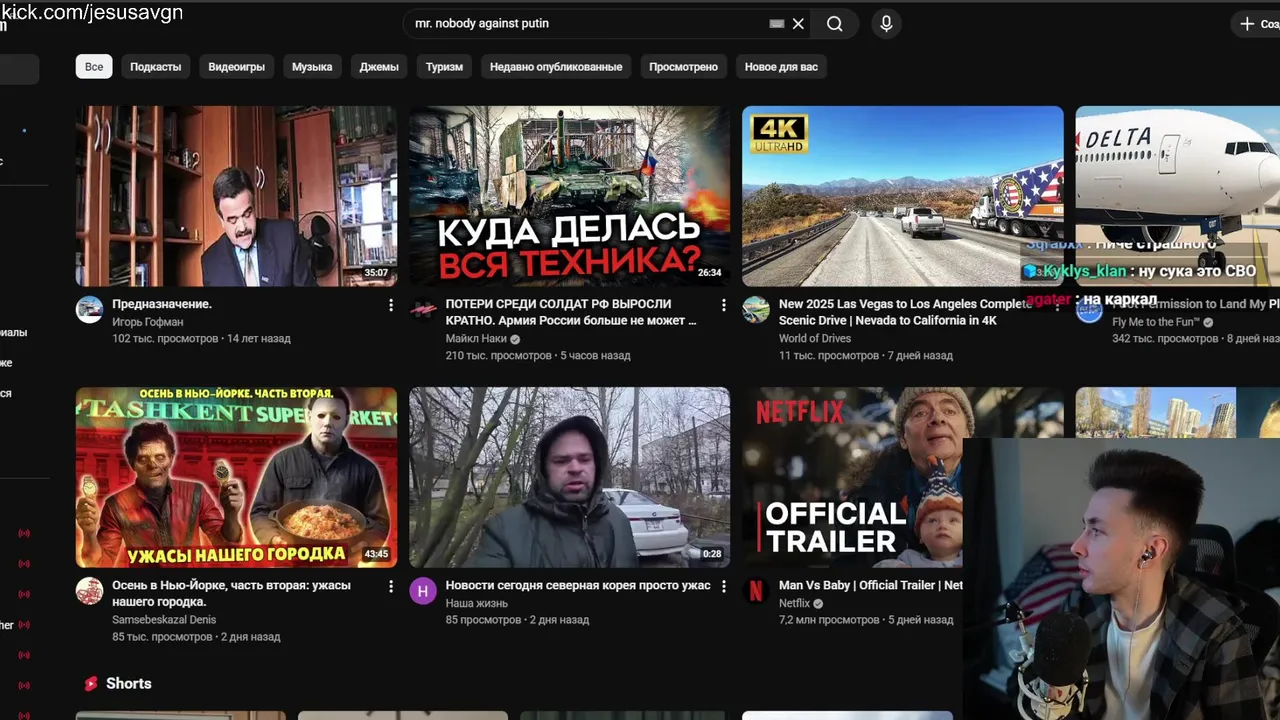Open New 2025 Las Vegas to Los Angeles title
Viewport: 1280px width, 720px height.
pyautogui.click(x=905, y=312)
